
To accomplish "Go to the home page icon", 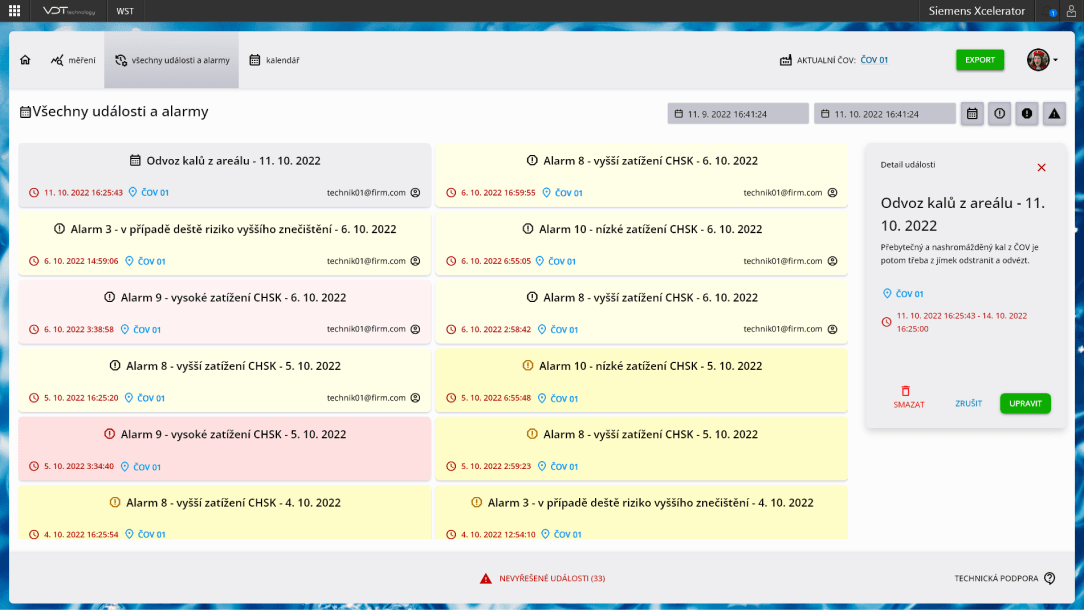I will [25, 60].
